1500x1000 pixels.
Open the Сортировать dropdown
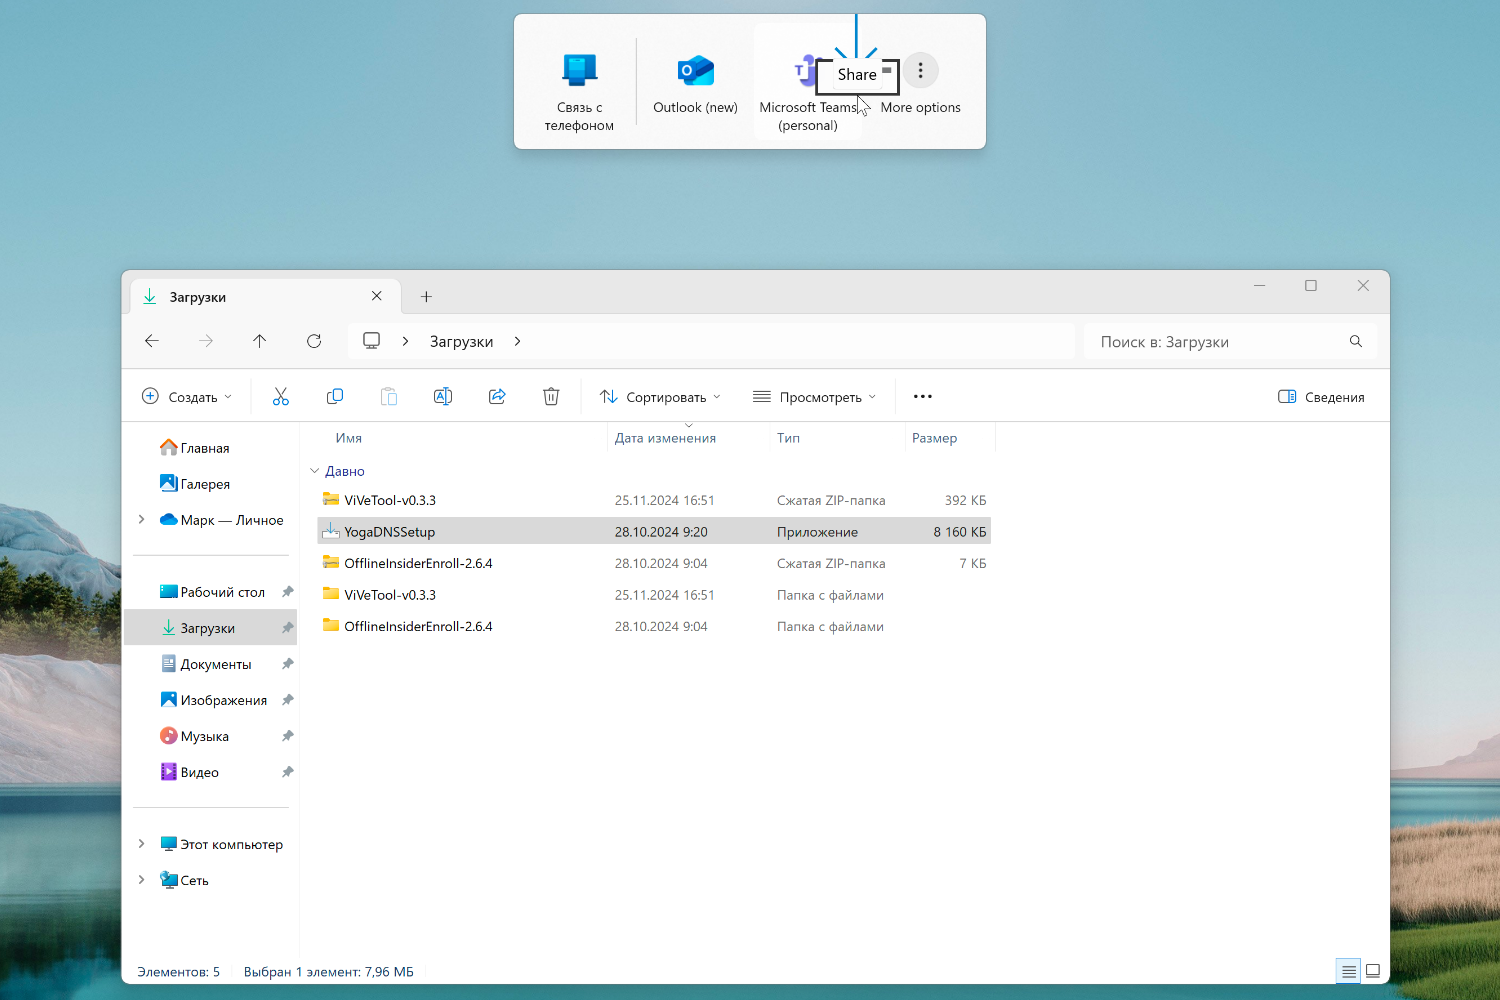[x=660, y=397]
